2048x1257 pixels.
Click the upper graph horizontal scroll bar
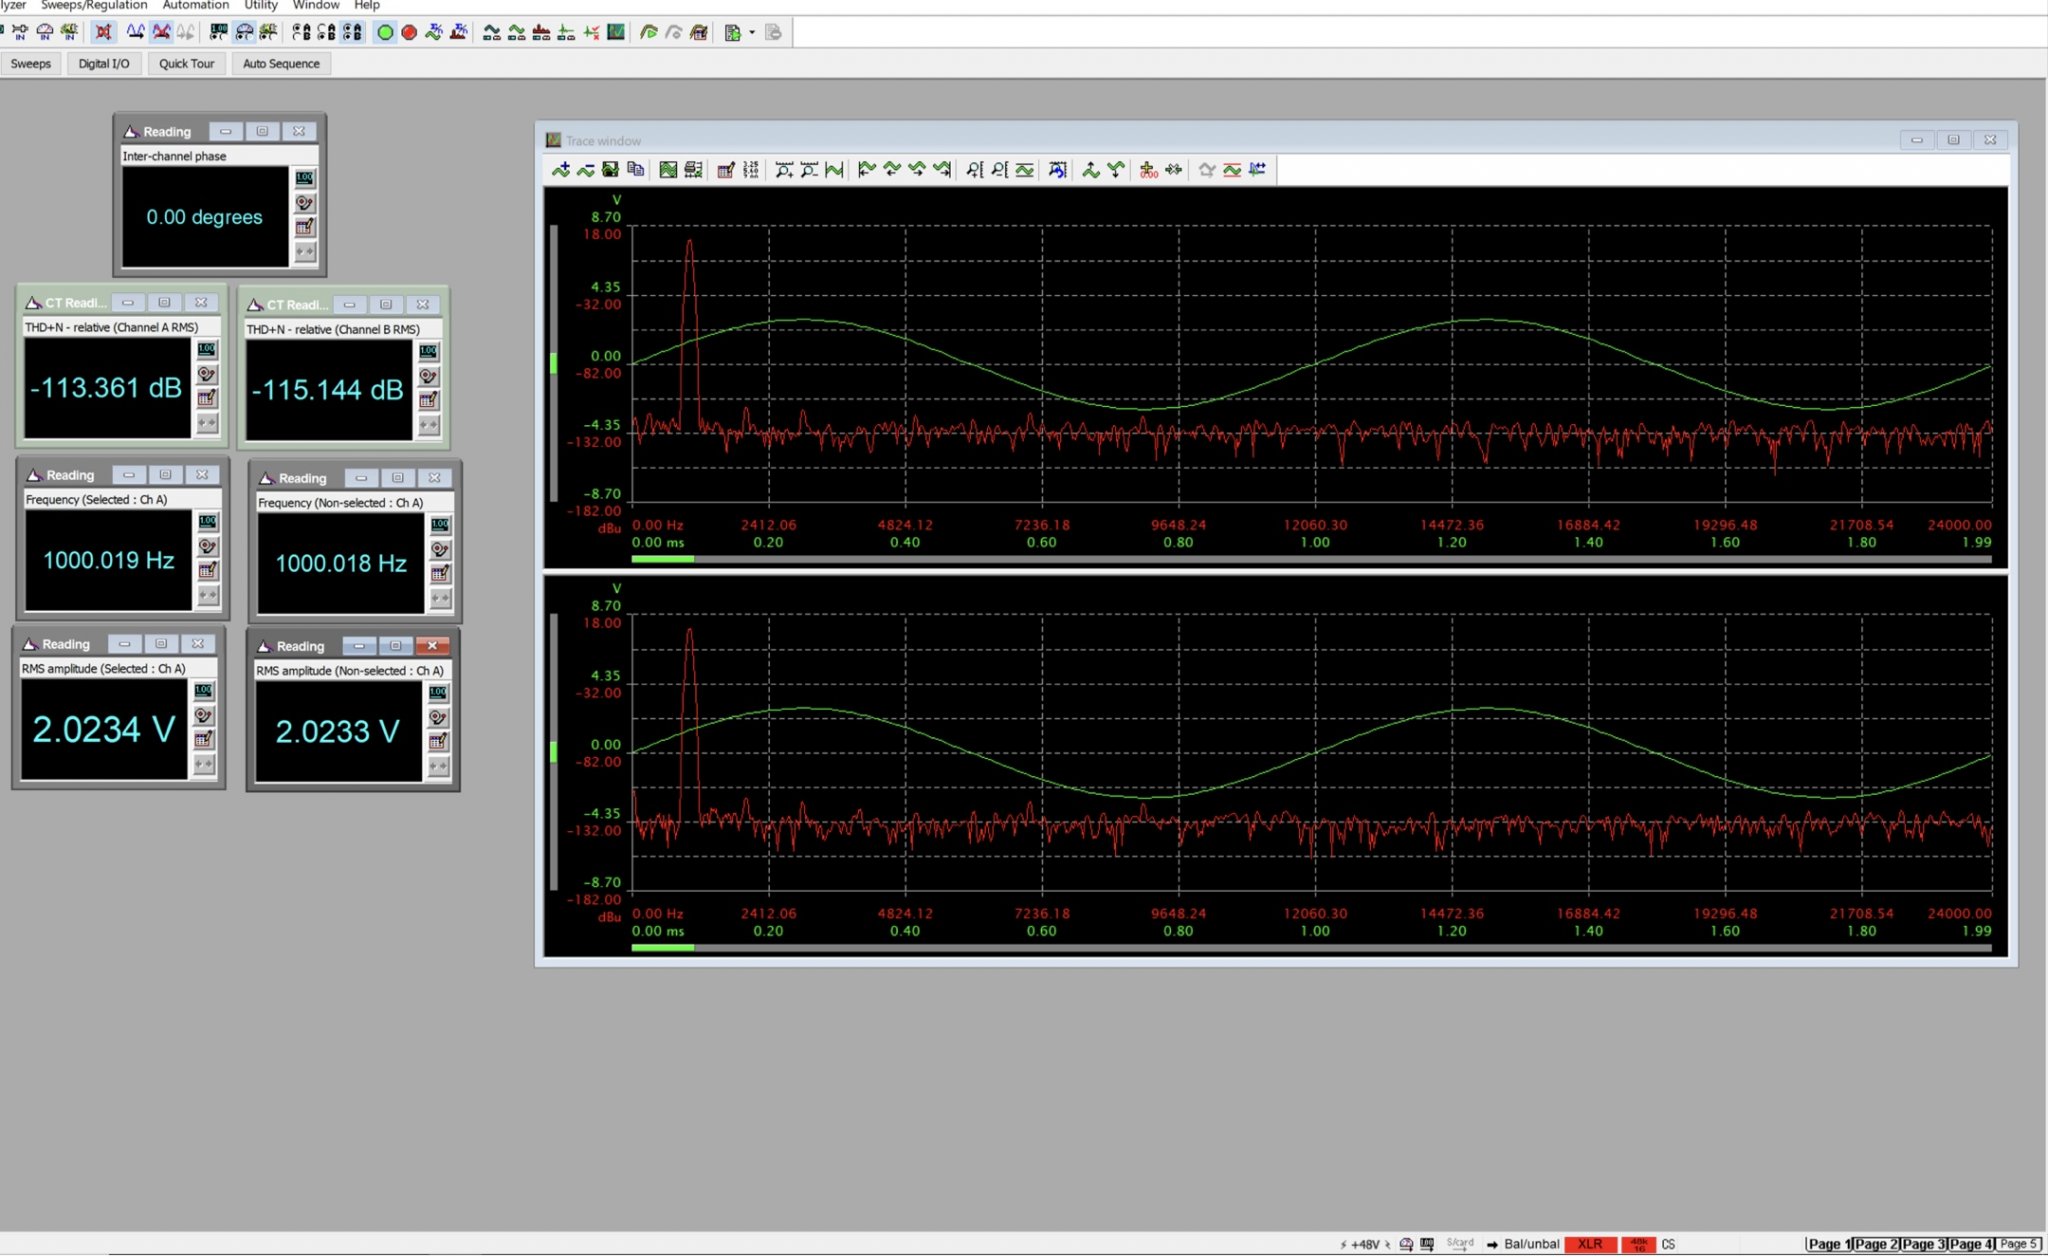point(1311,559)
